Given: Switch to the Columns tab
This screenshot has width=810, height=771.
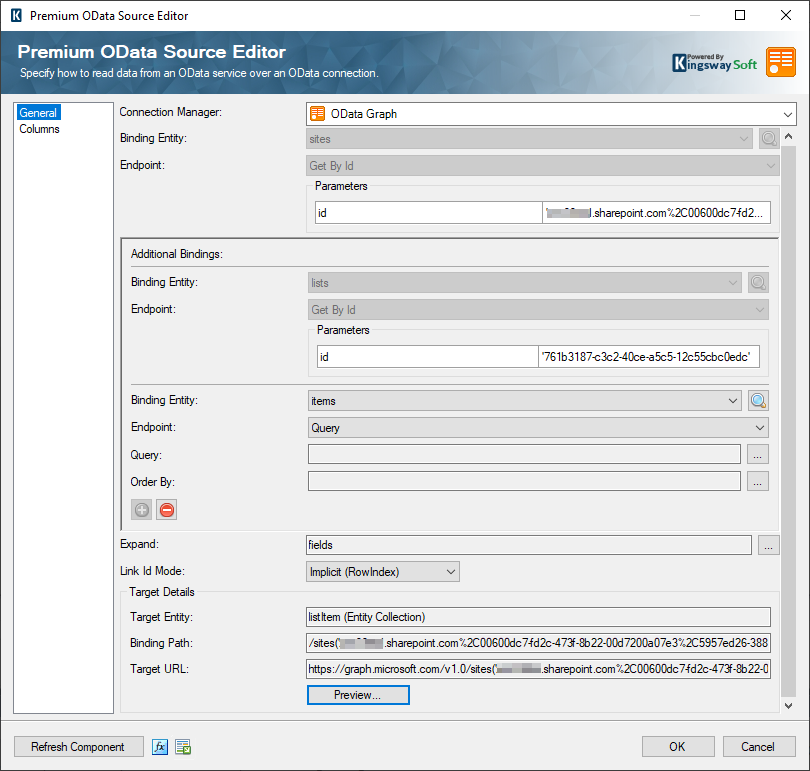Looking at the screenshot, I should click(x=41, y=127).
